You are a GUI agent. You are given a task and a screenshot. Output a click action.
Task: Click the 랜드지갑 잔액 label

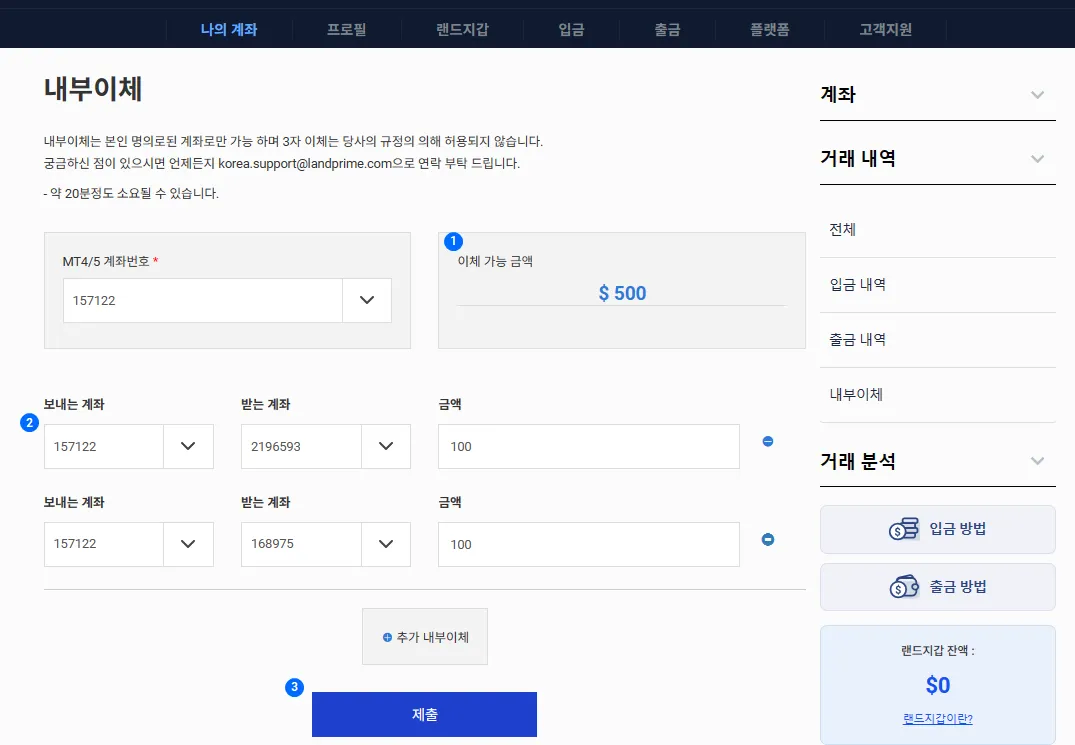[x=937, y=650]
